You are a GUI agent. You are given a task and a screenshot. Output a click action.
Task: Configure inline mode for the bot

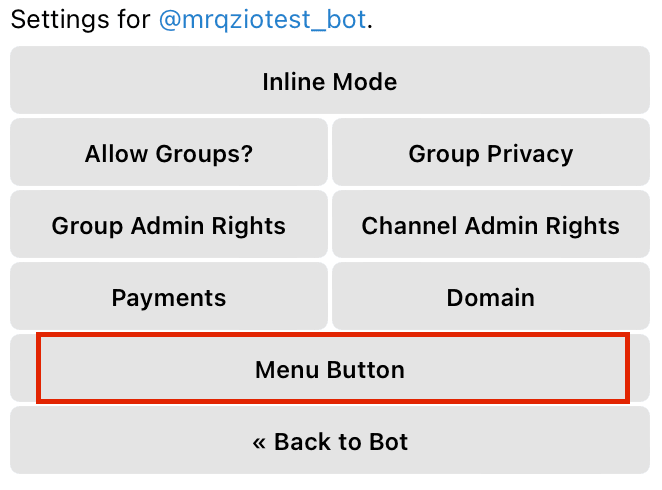[x=330, y=80]
